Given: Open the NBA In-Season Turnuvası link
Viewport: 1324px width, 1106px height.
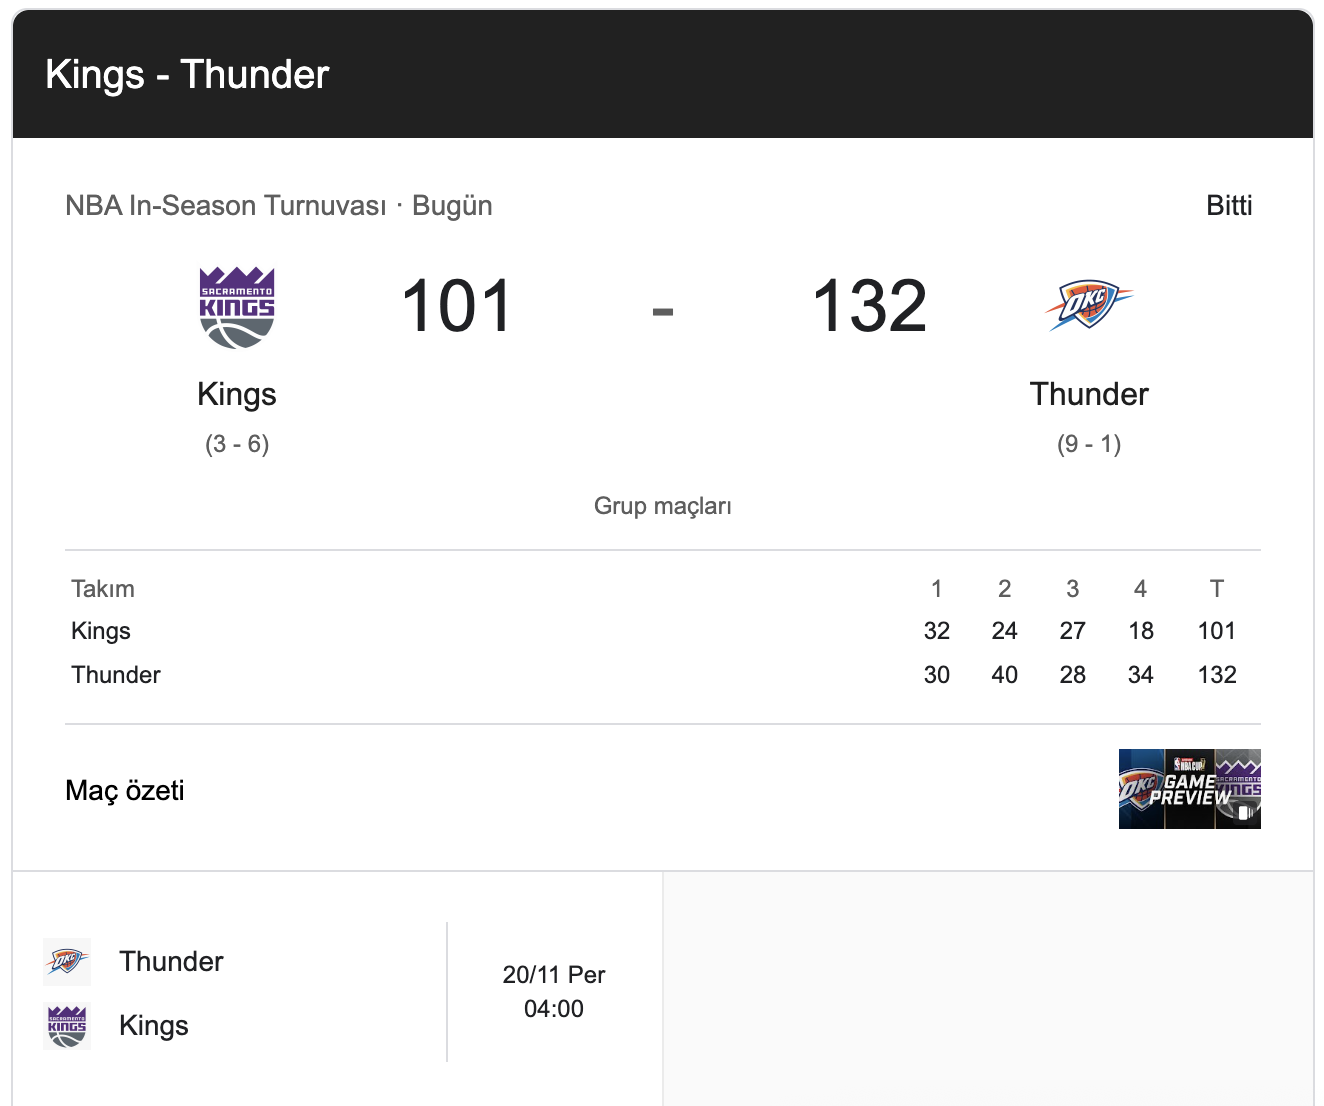Looking at the screenshot, I should click(227, 205).
